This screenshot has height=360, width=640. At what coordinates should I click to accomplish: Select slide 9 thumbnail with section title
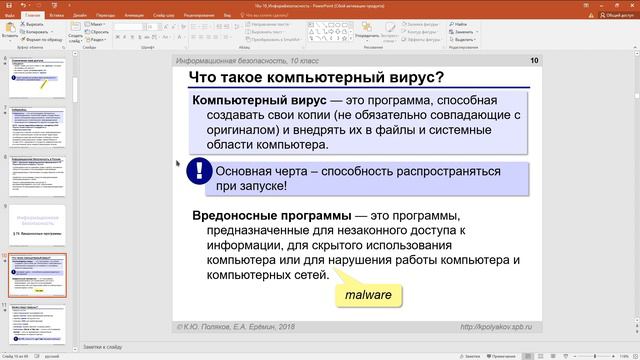click(37, 225)
